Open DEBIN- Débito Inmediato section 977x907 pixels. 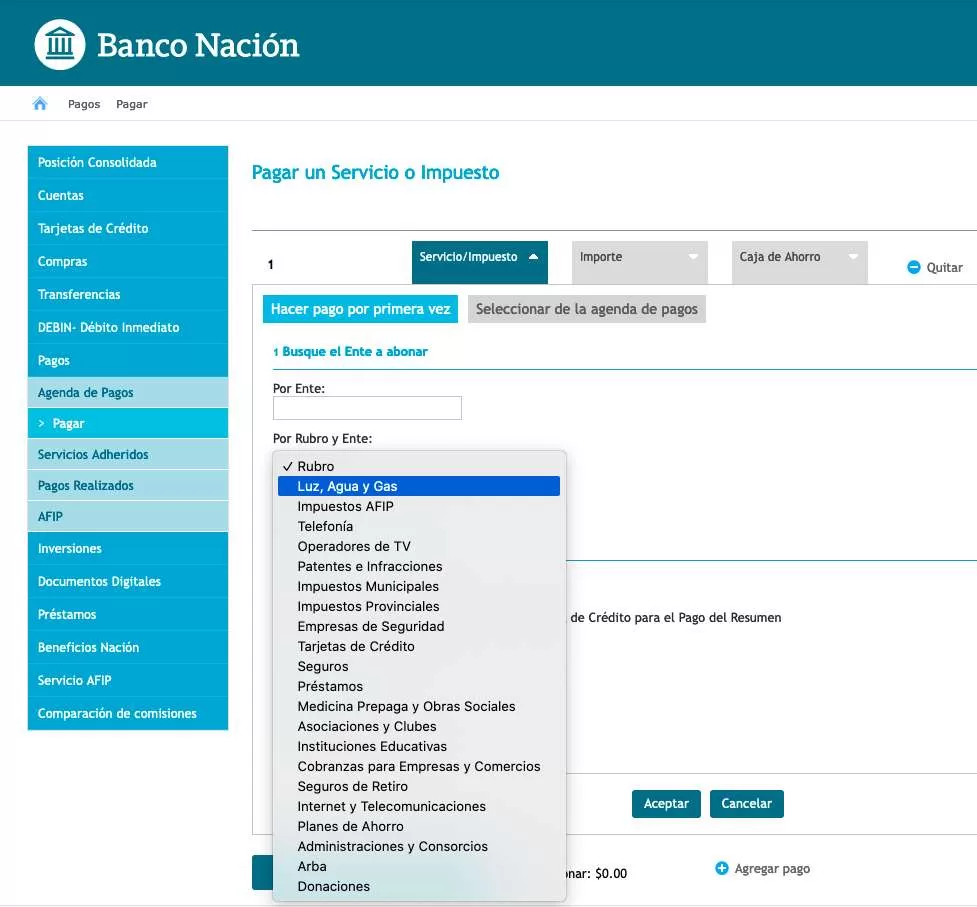128,327
